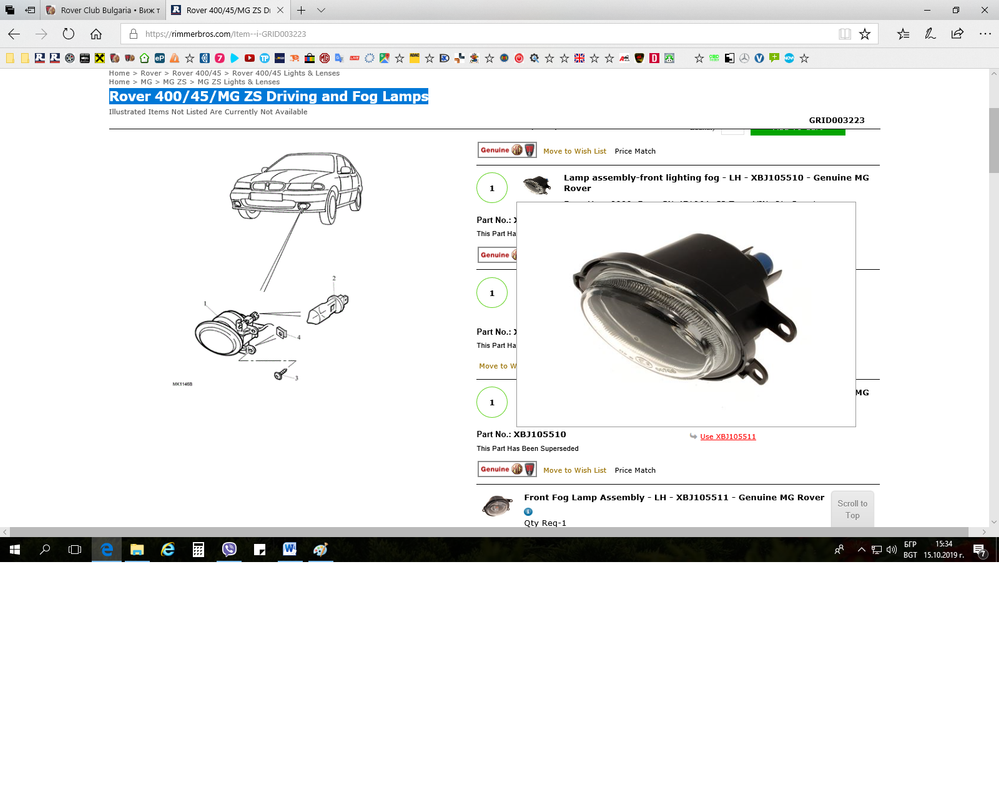The height and width of the screenshot is (800, 999).
Task: Open the browser home page
Action: (96, 34)
